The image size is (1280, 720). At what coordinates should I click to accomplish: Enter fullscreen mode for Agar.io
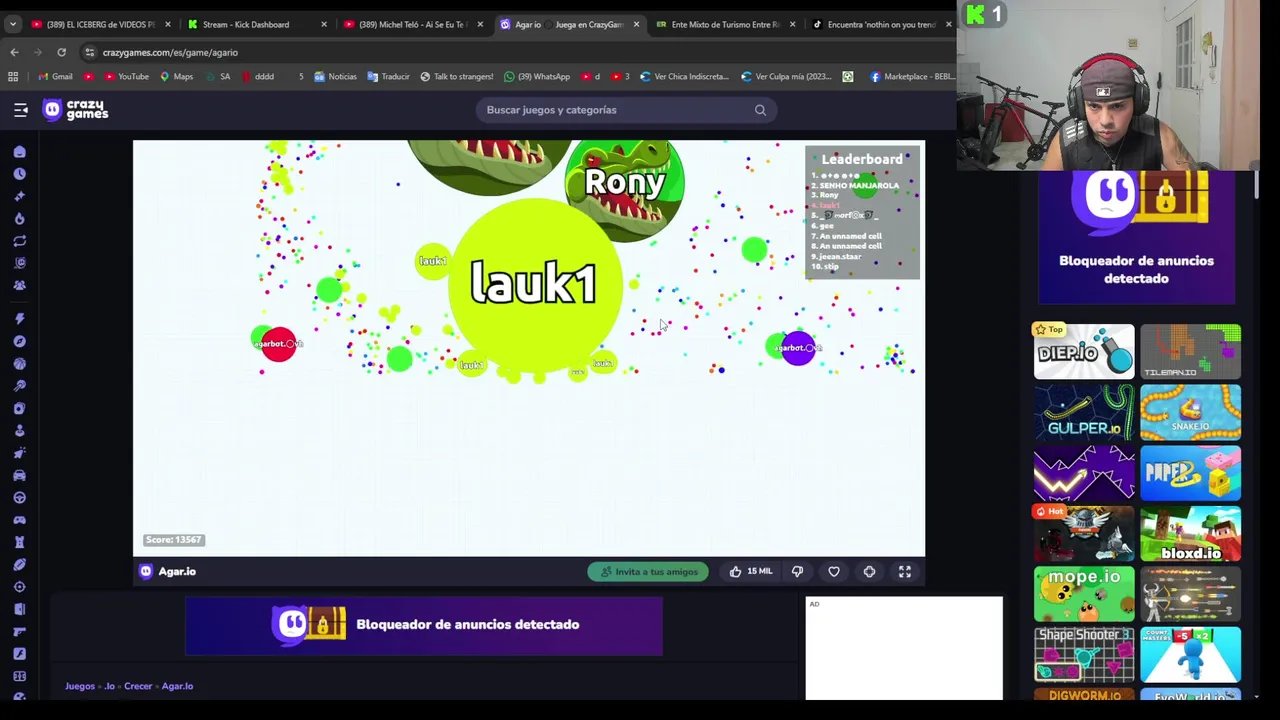[x=904, y=572]
